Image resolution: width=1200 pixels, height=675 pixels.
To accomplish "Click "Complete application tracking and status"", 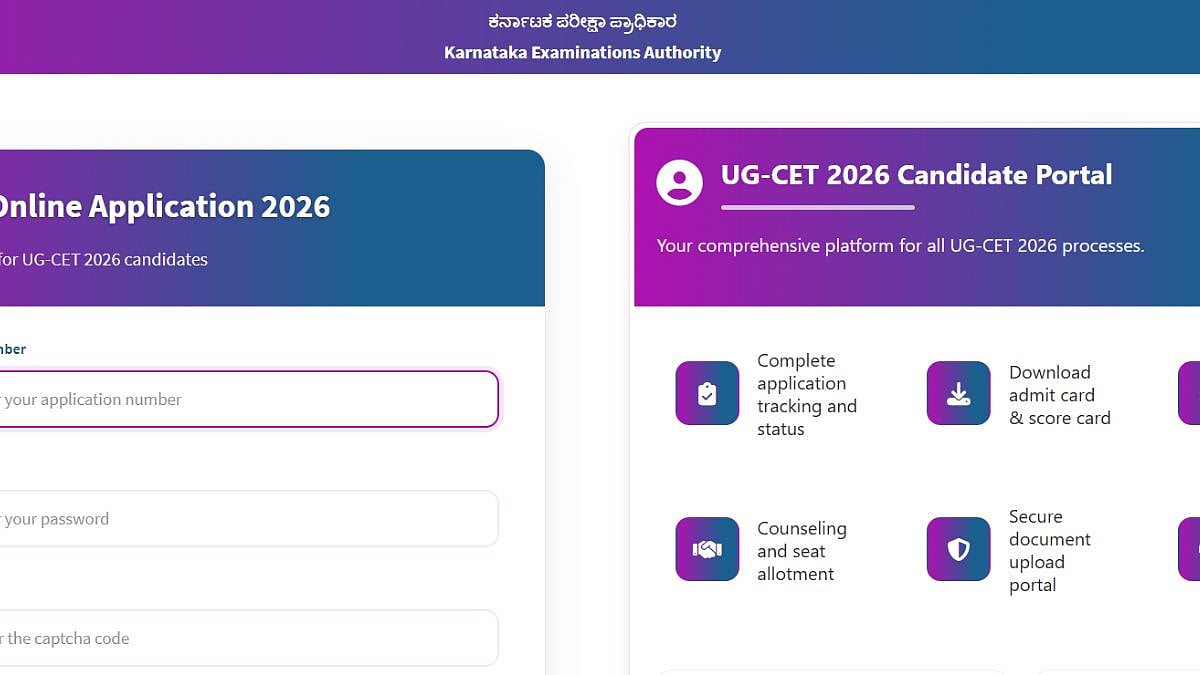I will point(806,394).
